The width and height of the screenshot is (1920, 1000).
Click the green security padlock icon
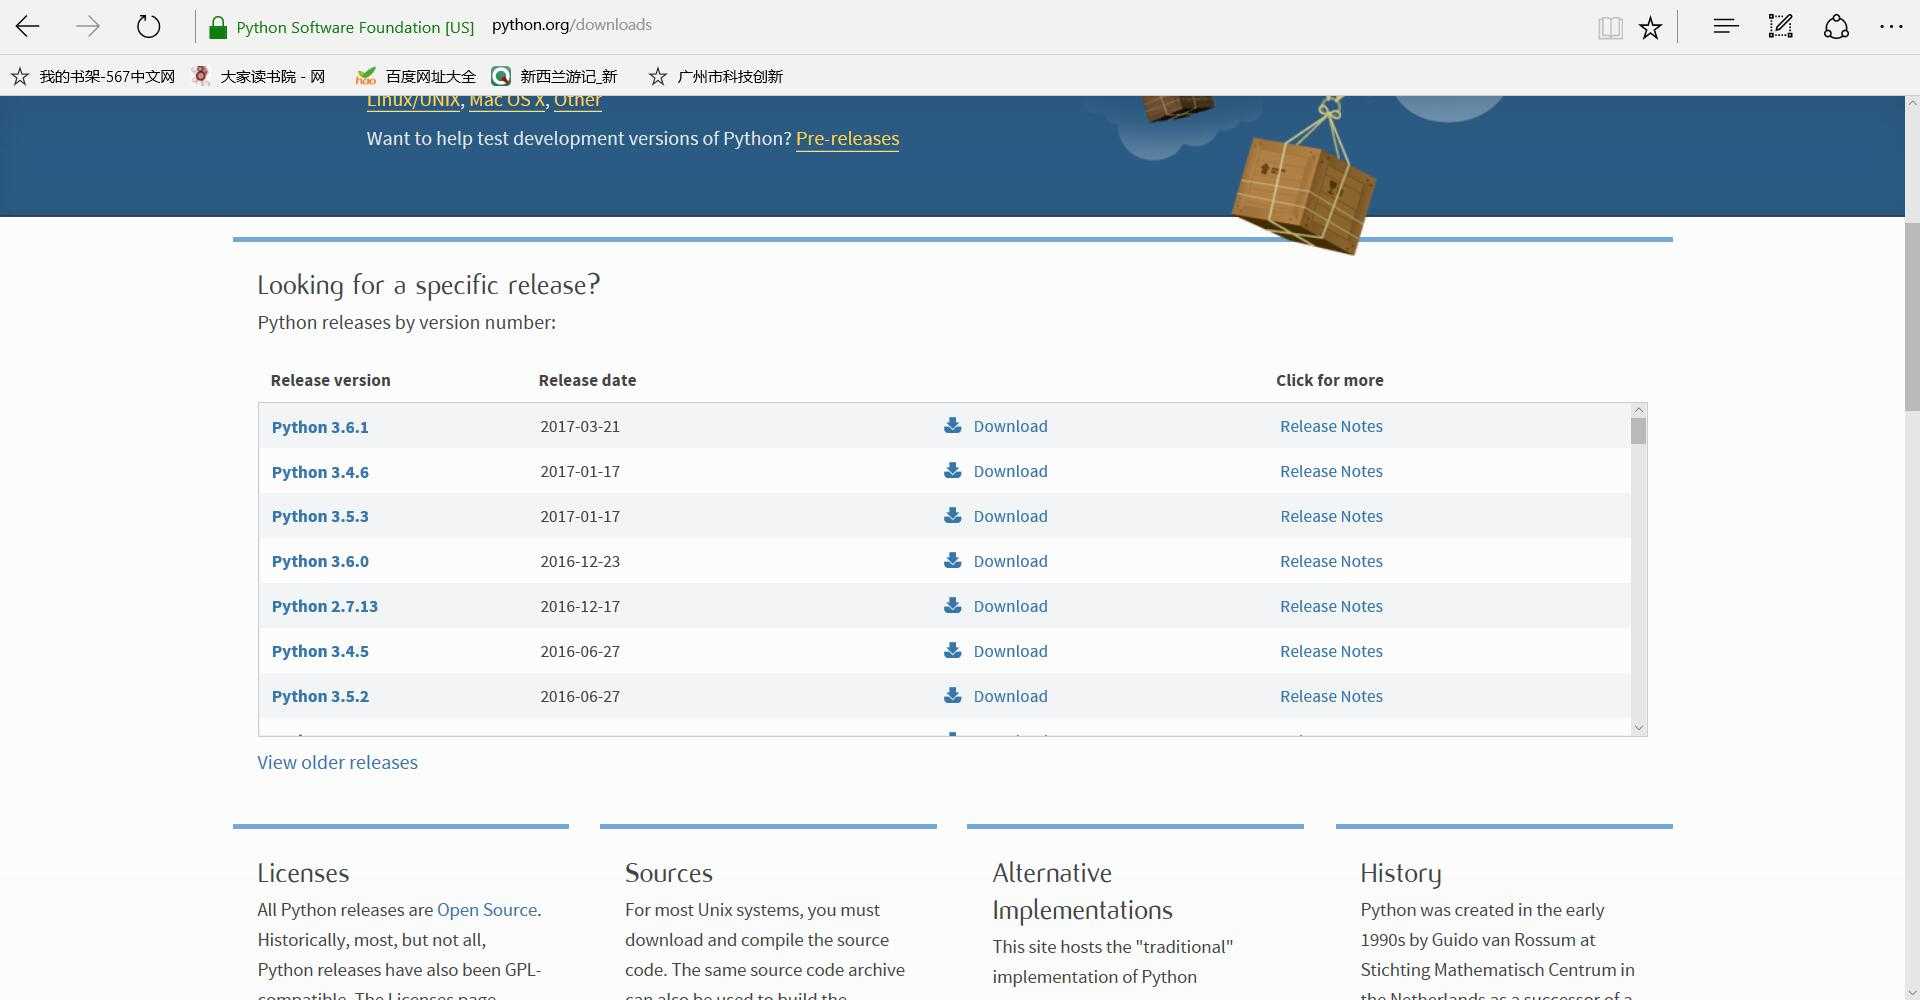217,27
